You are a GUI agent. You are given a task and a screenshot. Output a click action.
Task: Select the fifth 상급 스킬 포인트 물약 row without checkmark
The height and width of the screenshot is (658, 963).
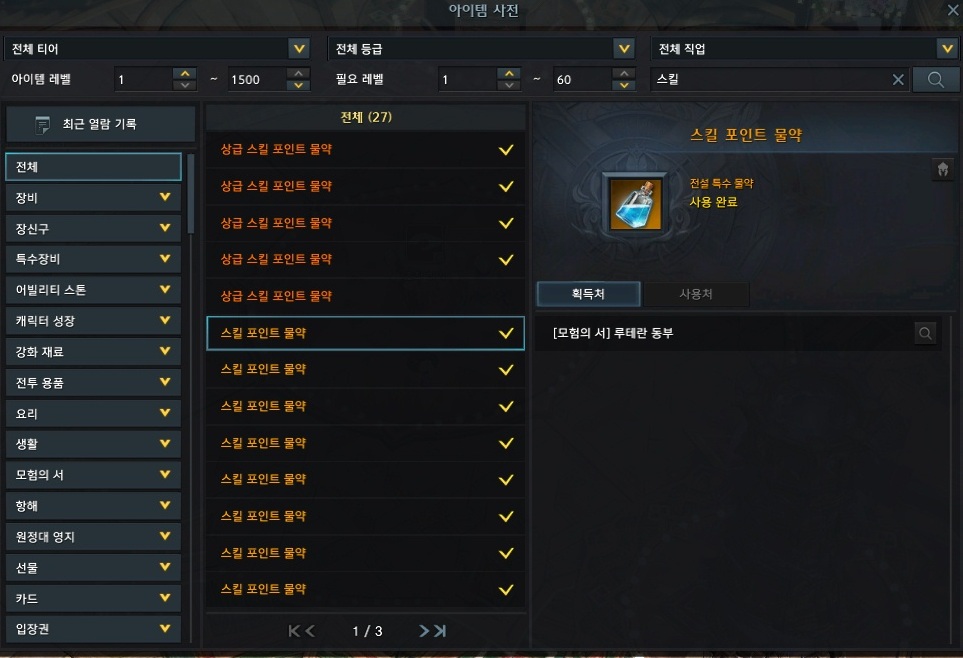(x=365, y=296)
